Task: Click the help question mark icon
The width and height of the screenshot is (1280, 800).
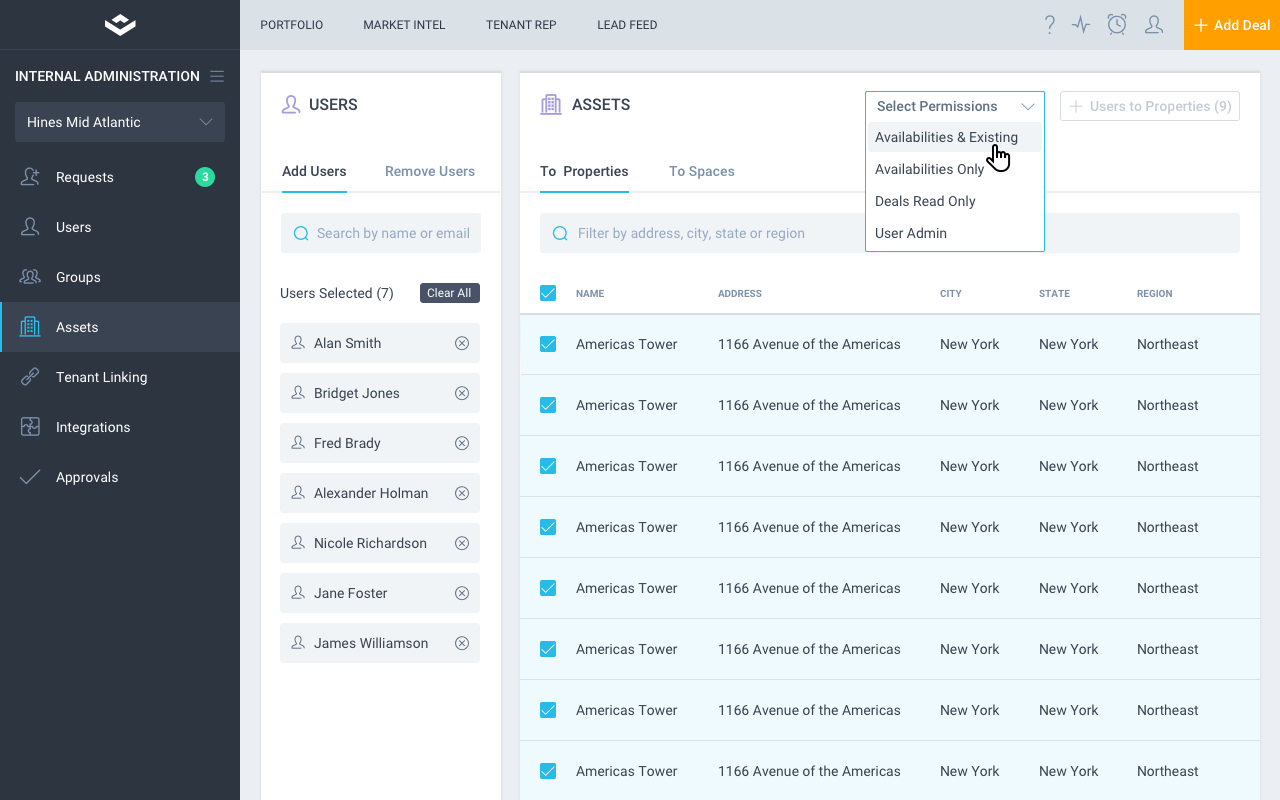Action: (x=1049, y=25)
